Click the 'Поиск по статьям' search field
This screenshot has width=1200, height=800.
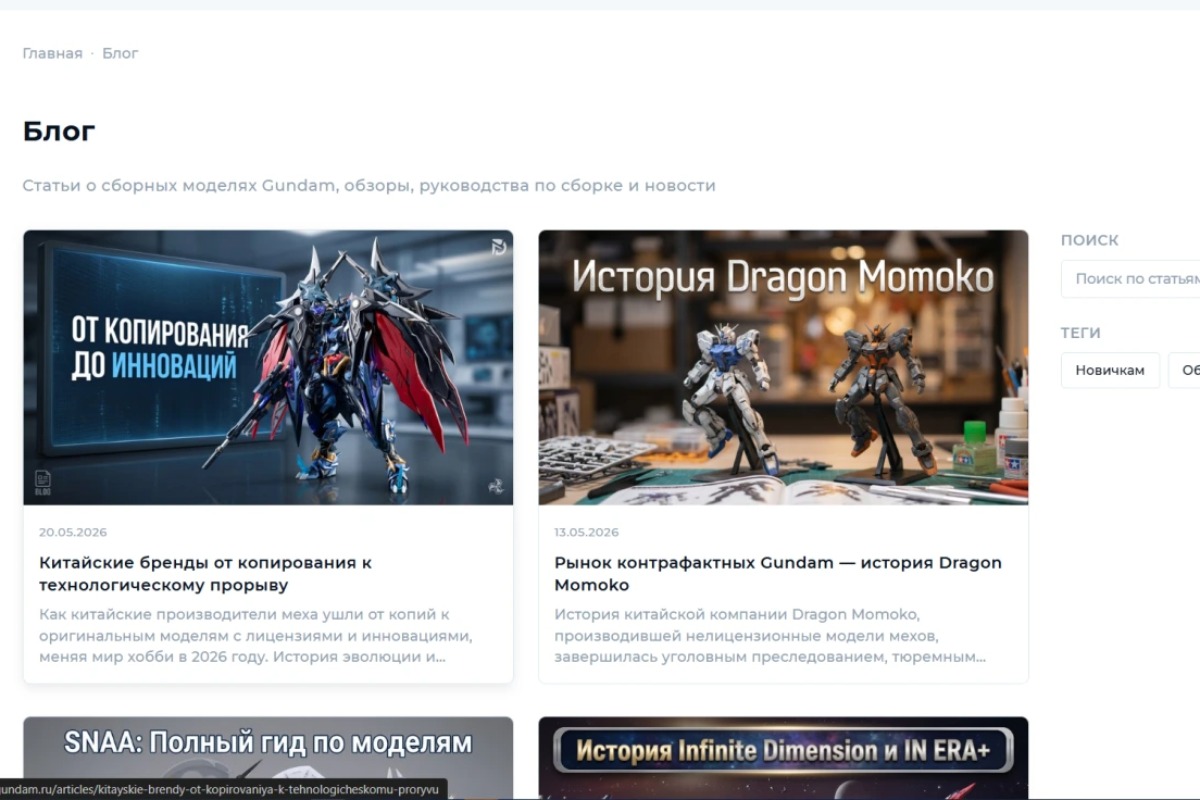coord(1131,279)
